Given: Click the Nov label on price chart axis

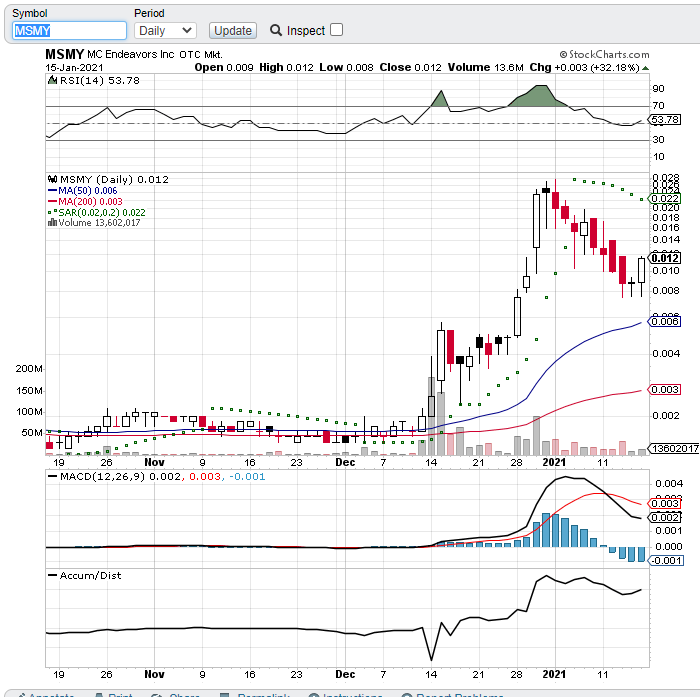Looking at the screenshot, I should [x=154, y=462].
